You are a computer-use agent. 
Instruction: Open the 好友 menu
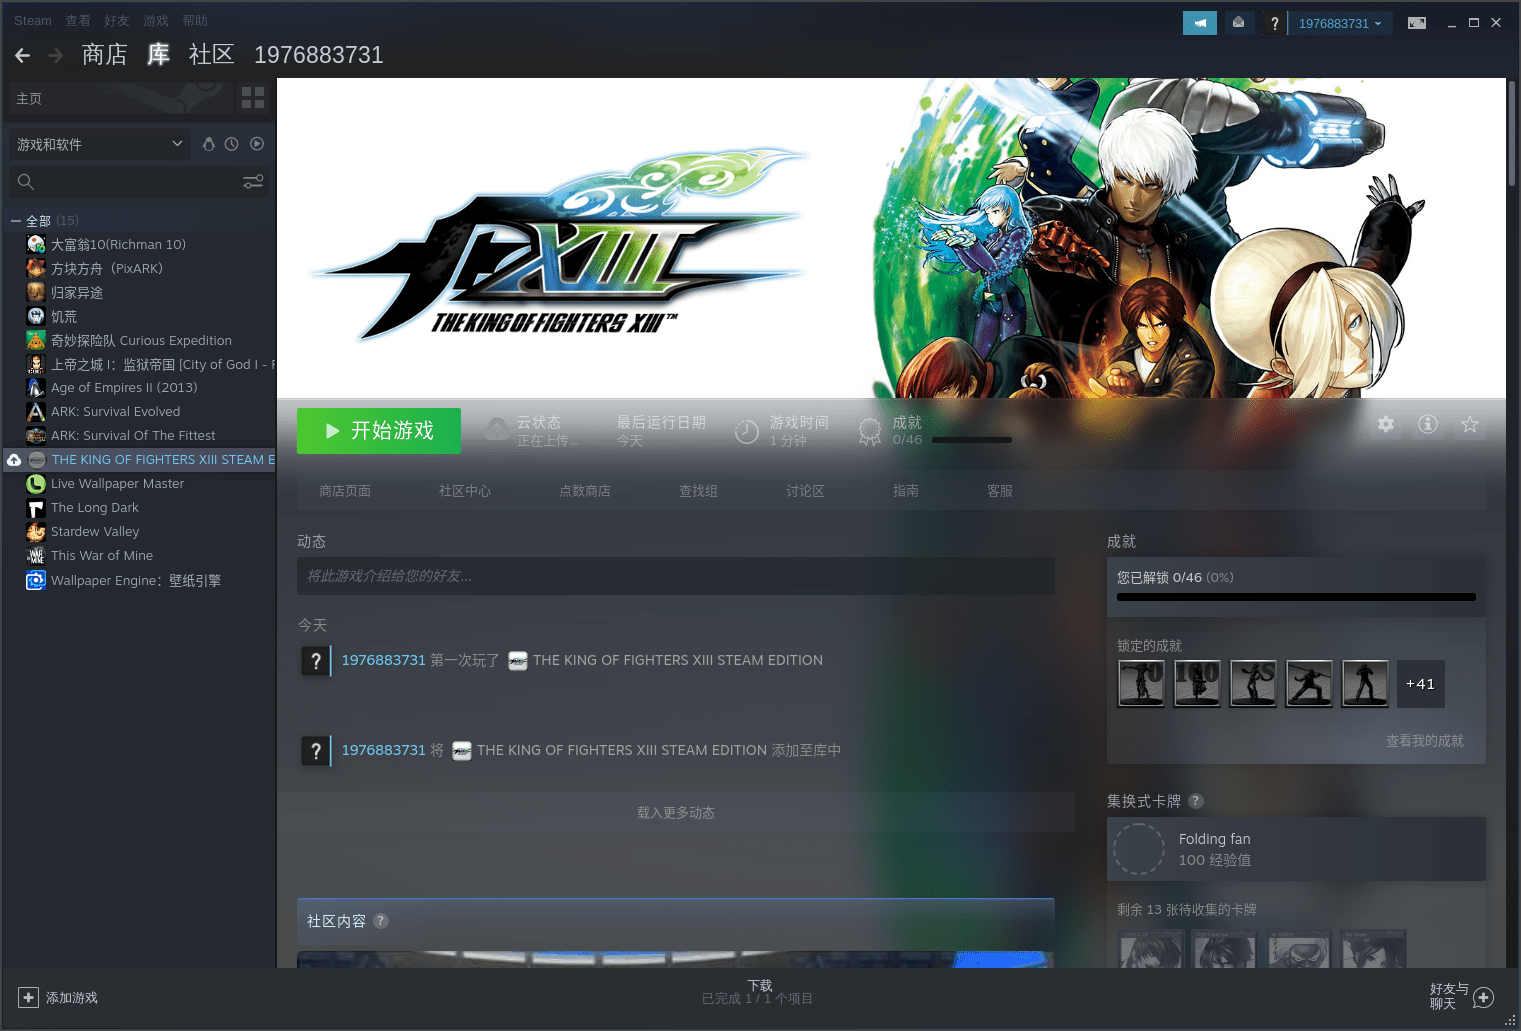coord(117,20)
